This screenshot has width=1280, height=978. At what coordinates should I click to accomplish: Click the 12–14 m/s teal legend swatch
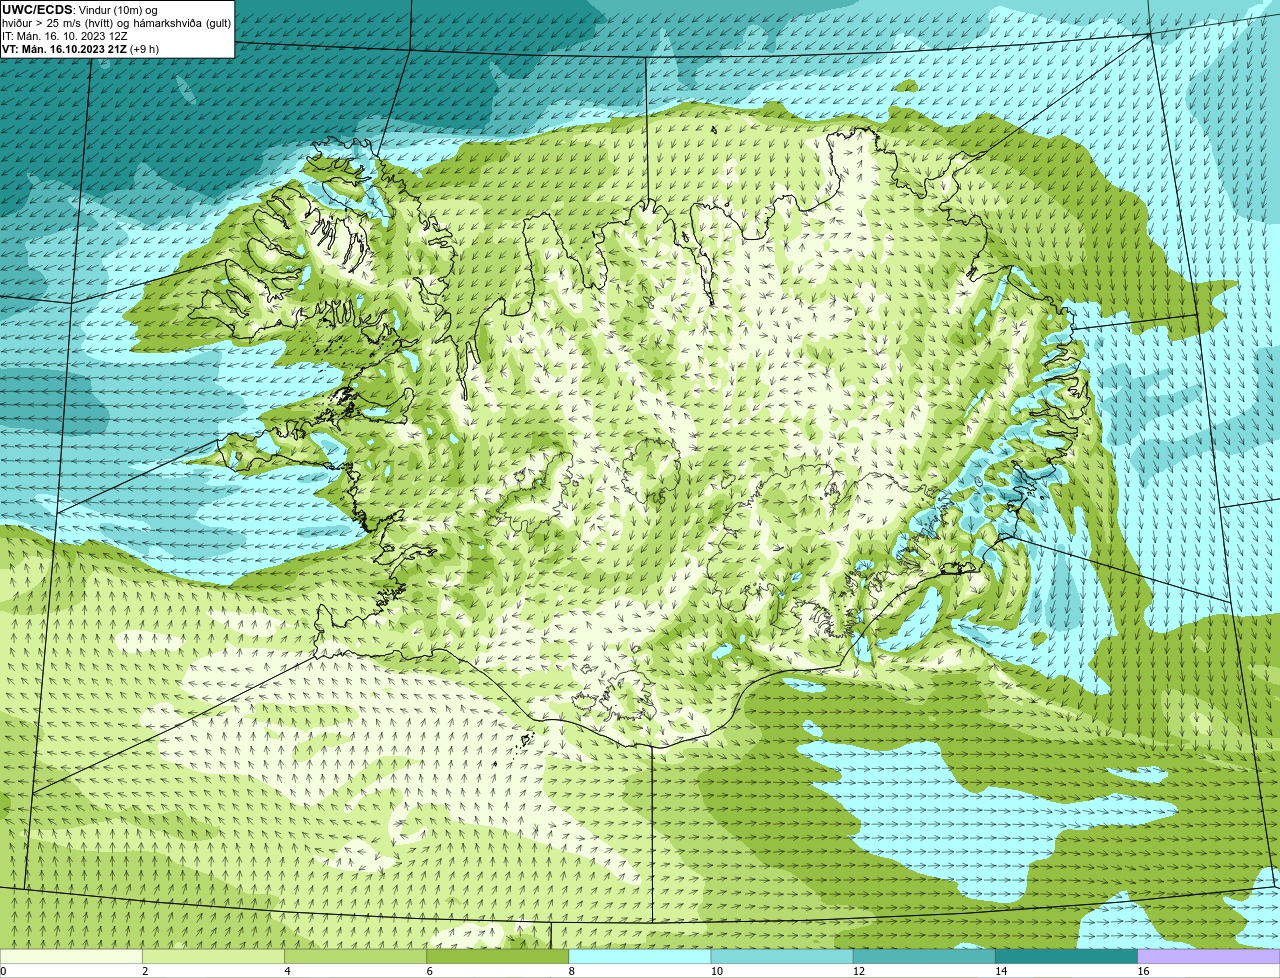924,956
